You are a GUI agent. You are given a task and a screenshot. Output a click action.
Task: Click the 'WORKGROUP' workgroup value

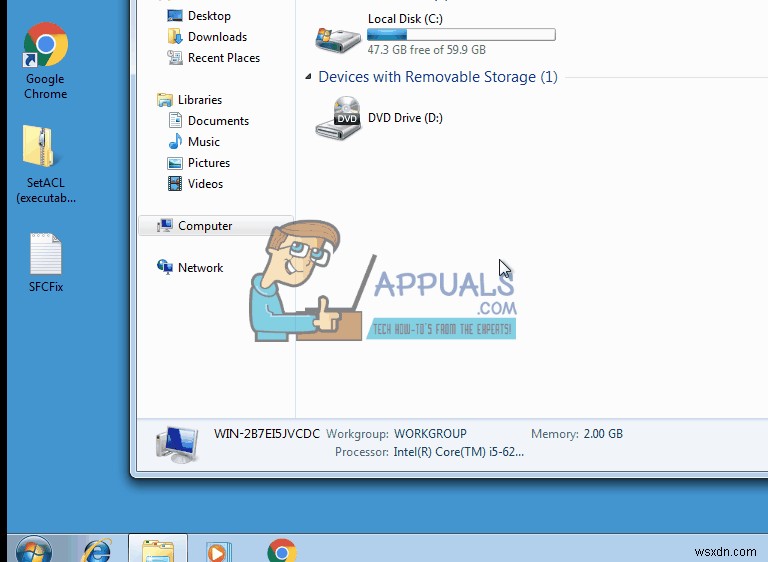point(431,434)
